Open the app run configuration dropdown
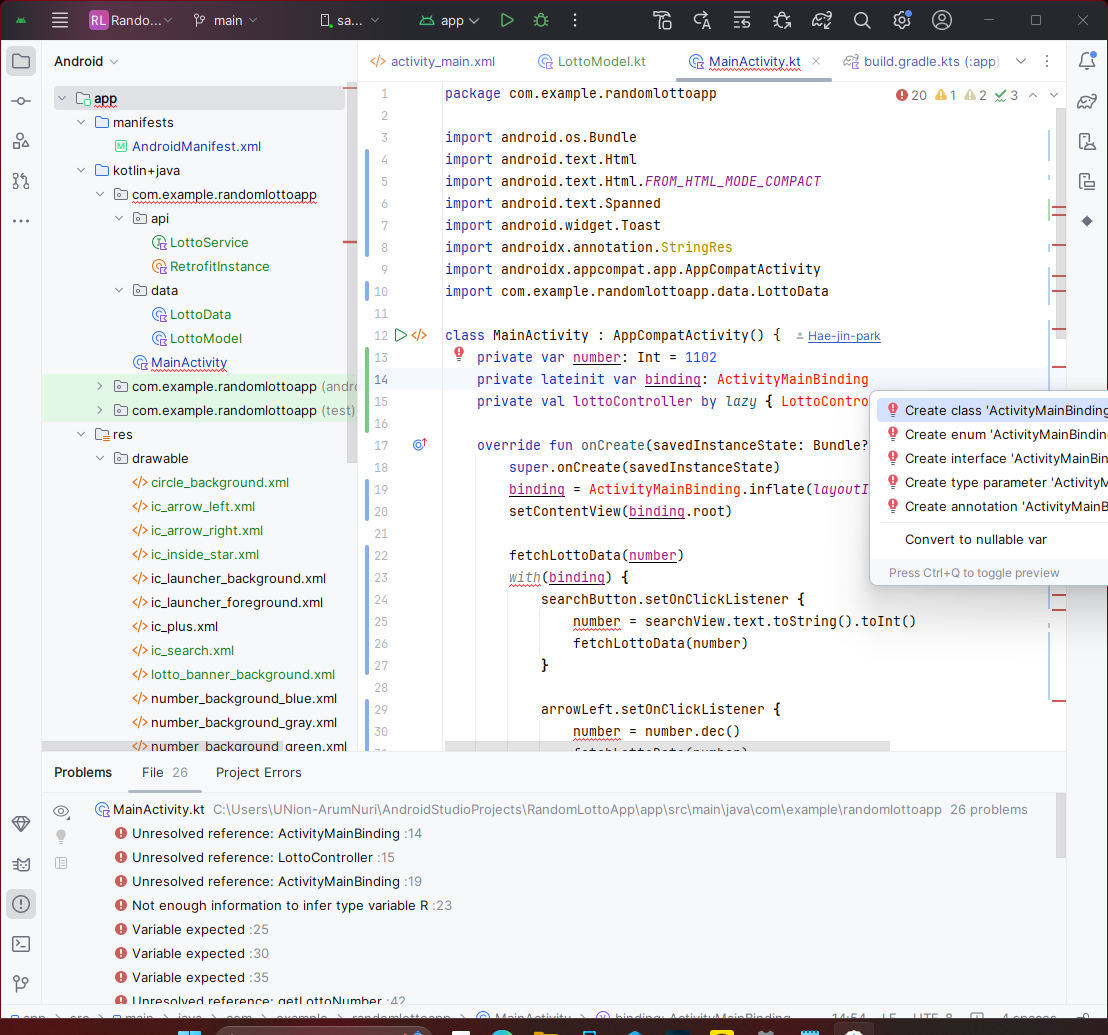 point(449,20)
